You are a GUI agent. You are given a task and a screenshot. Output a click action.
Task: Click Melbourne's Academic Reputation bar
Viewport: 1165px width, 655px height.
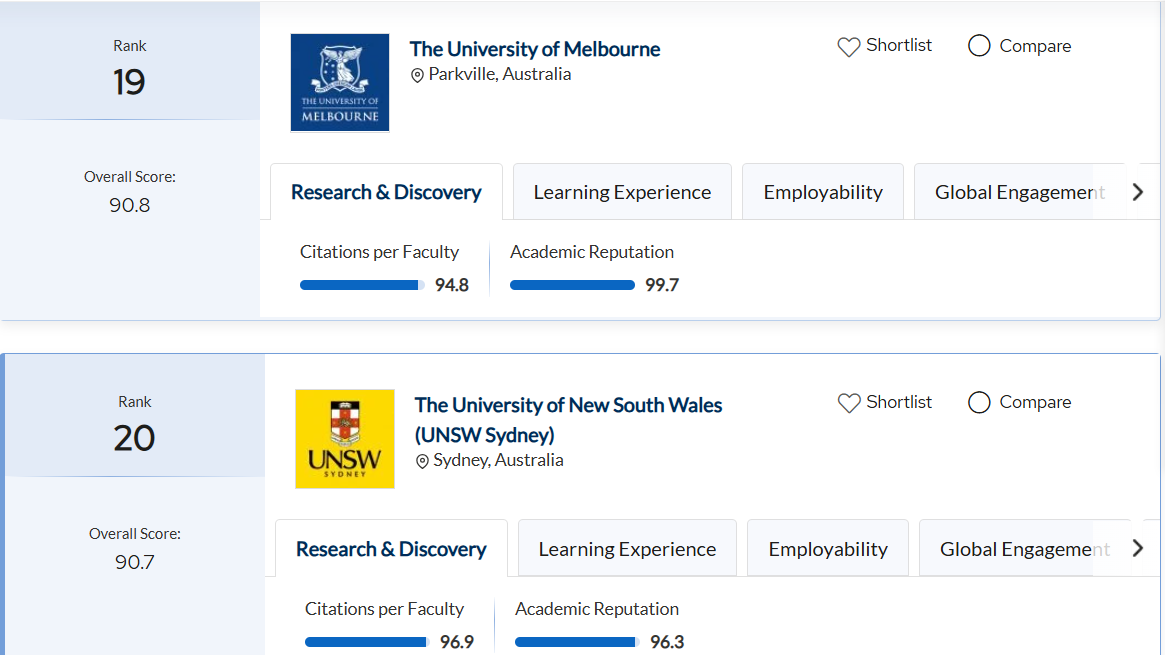[x=572, y=285]
